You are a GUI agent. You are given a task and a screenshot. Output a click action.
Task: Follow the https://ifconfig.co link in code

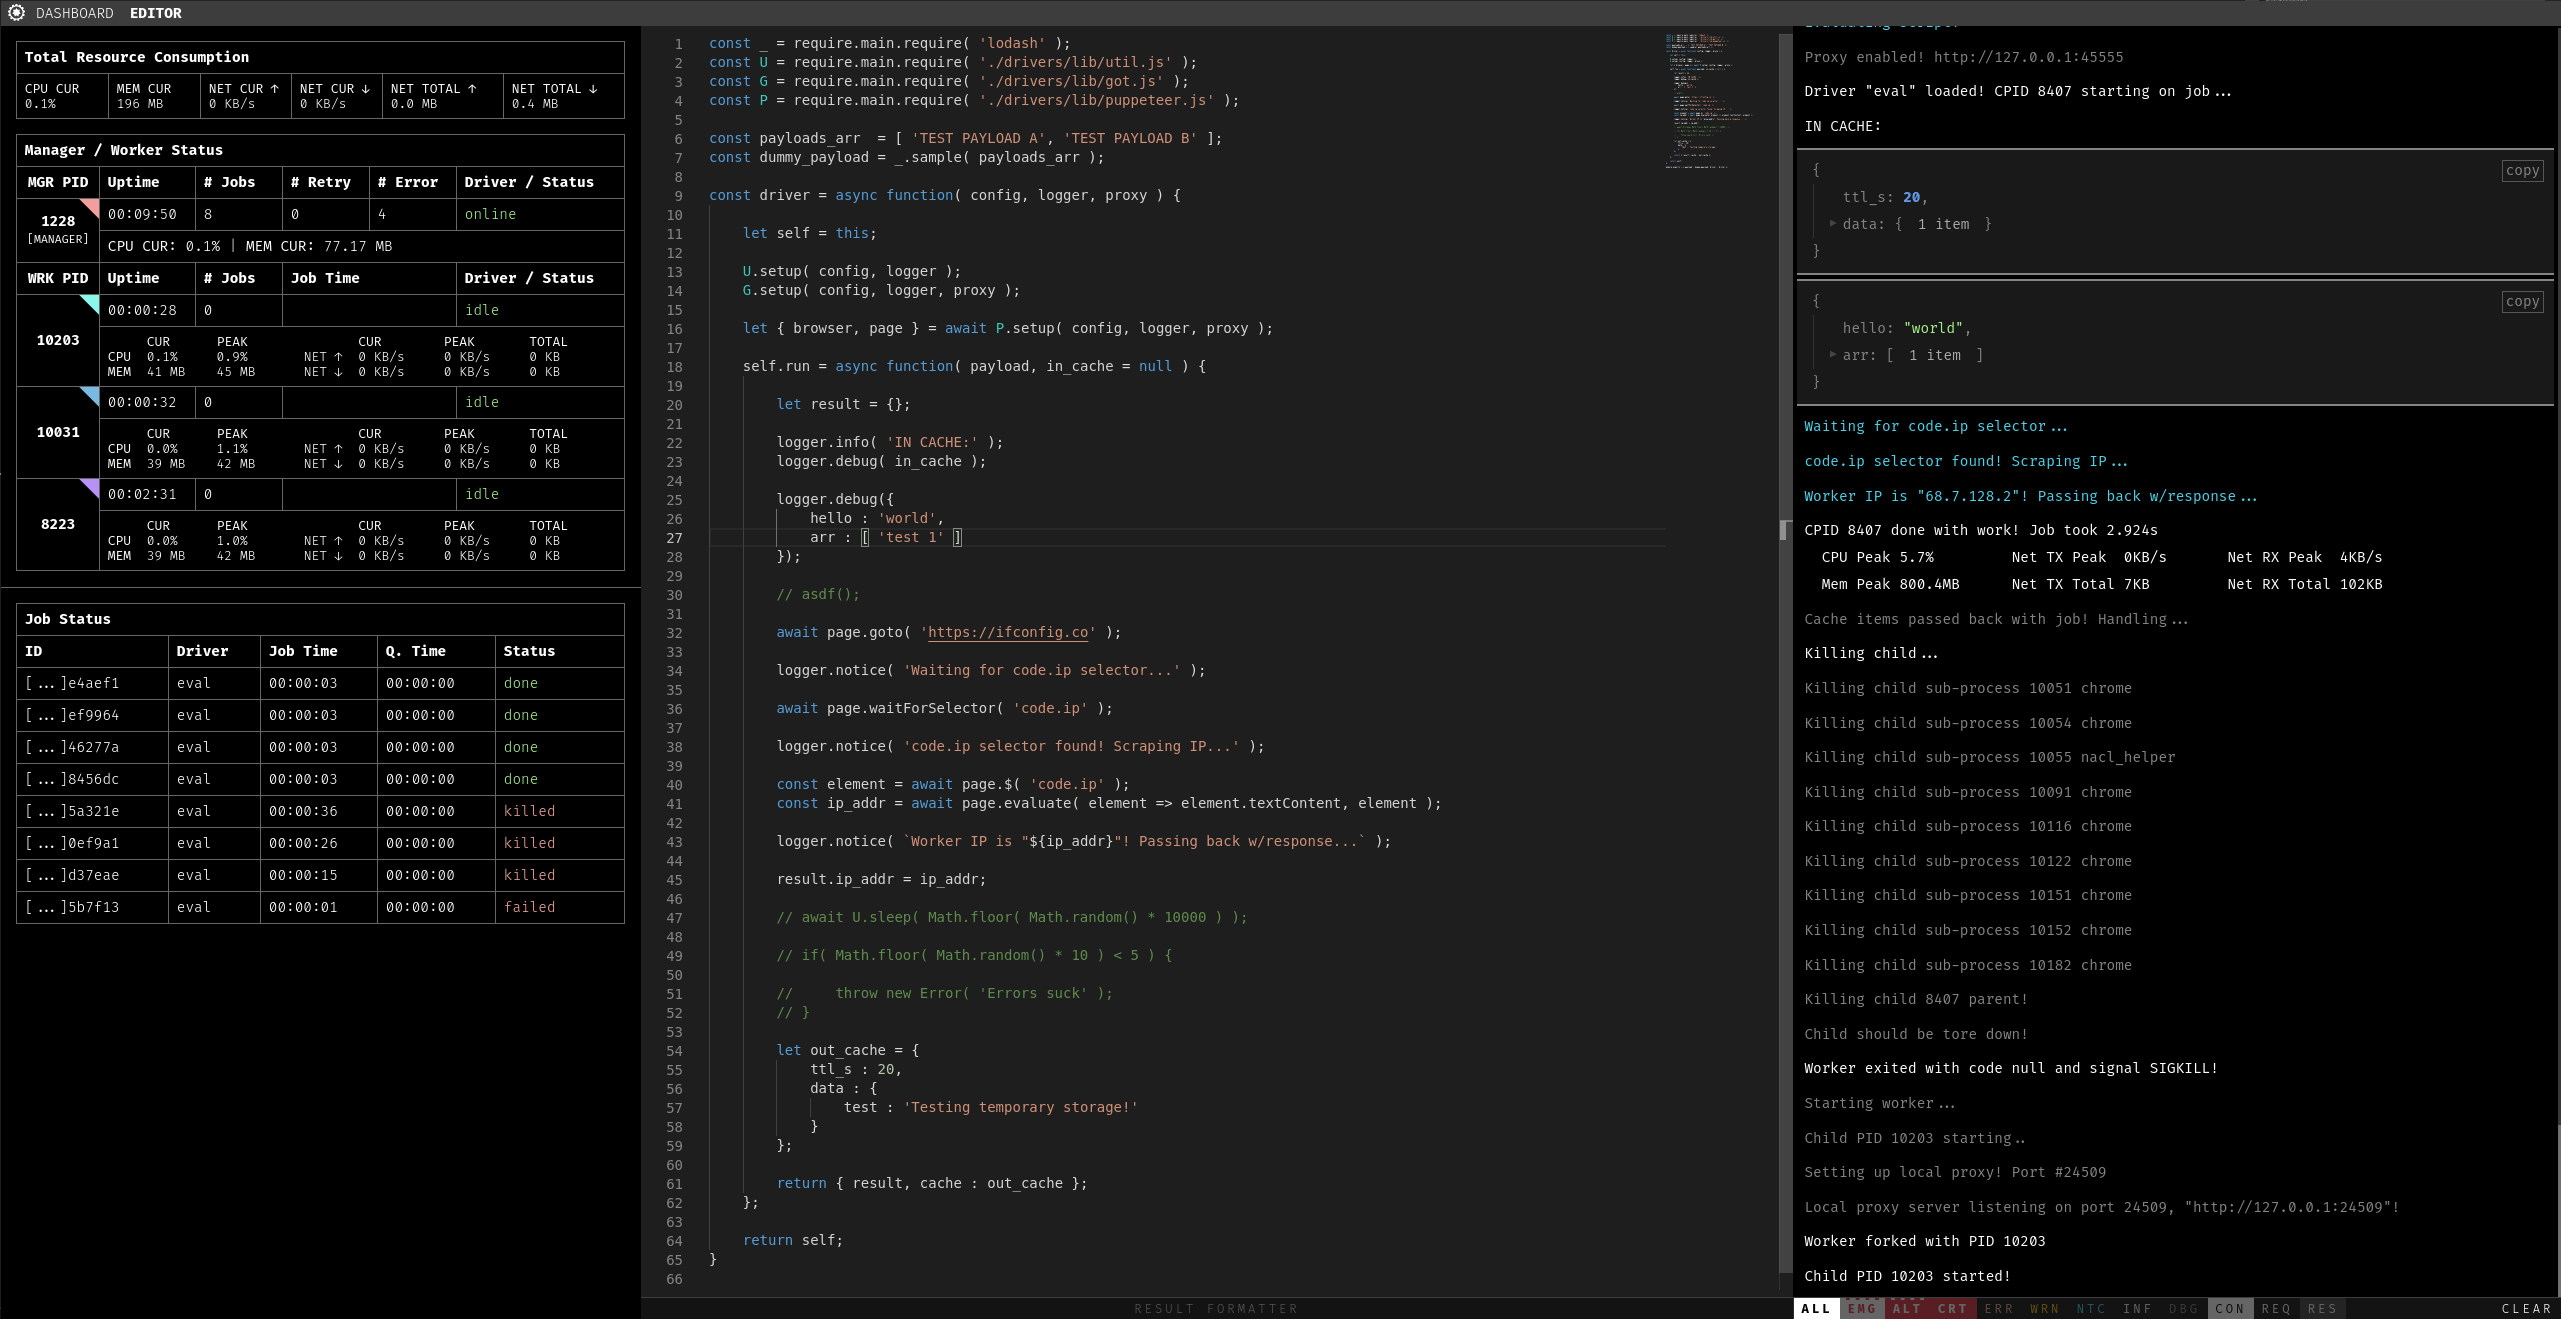1008,632
